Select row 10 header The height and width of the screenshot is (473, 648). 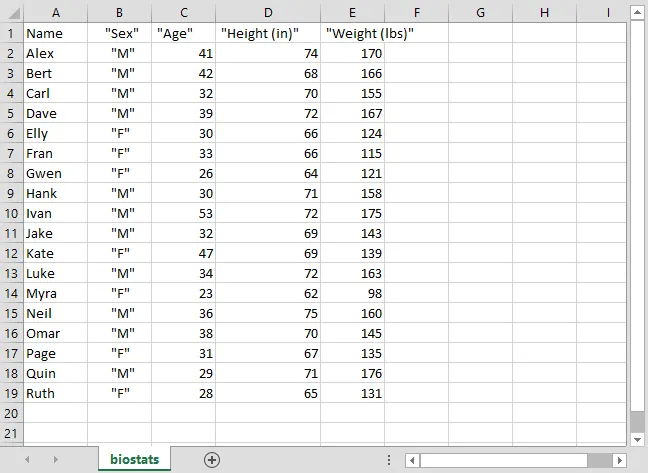click(11, 213)
